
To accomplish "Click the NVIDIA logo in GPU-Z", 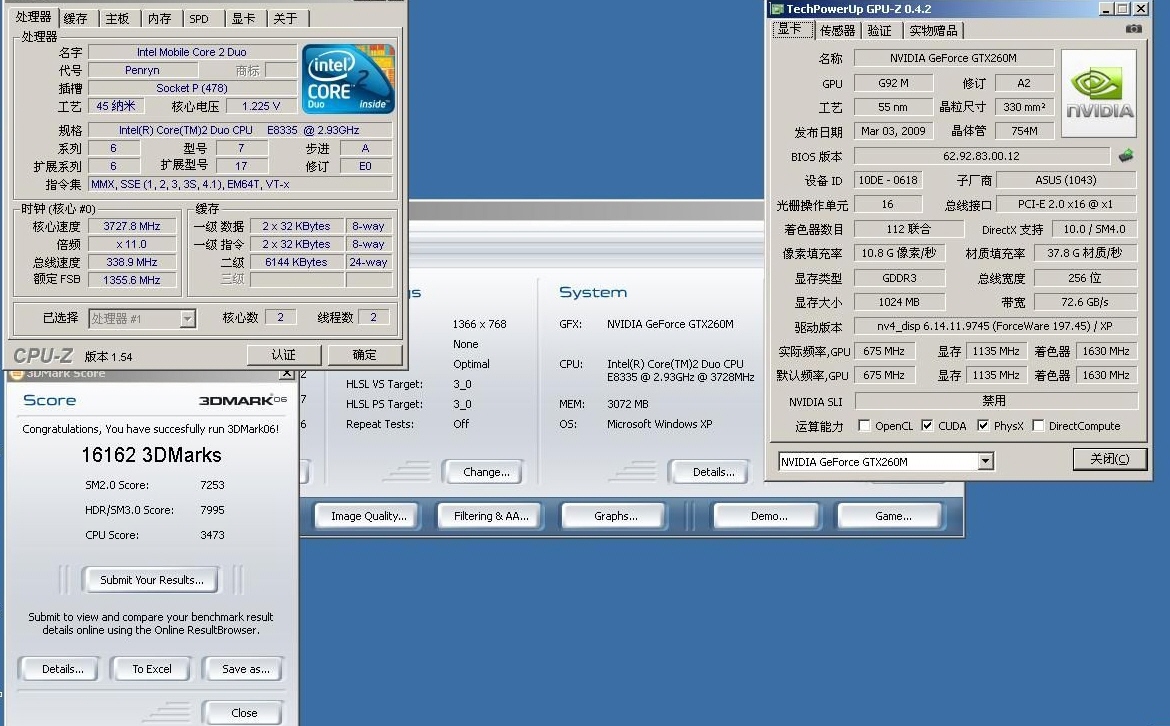I will pyautogui.click(x=1098, y=93).
